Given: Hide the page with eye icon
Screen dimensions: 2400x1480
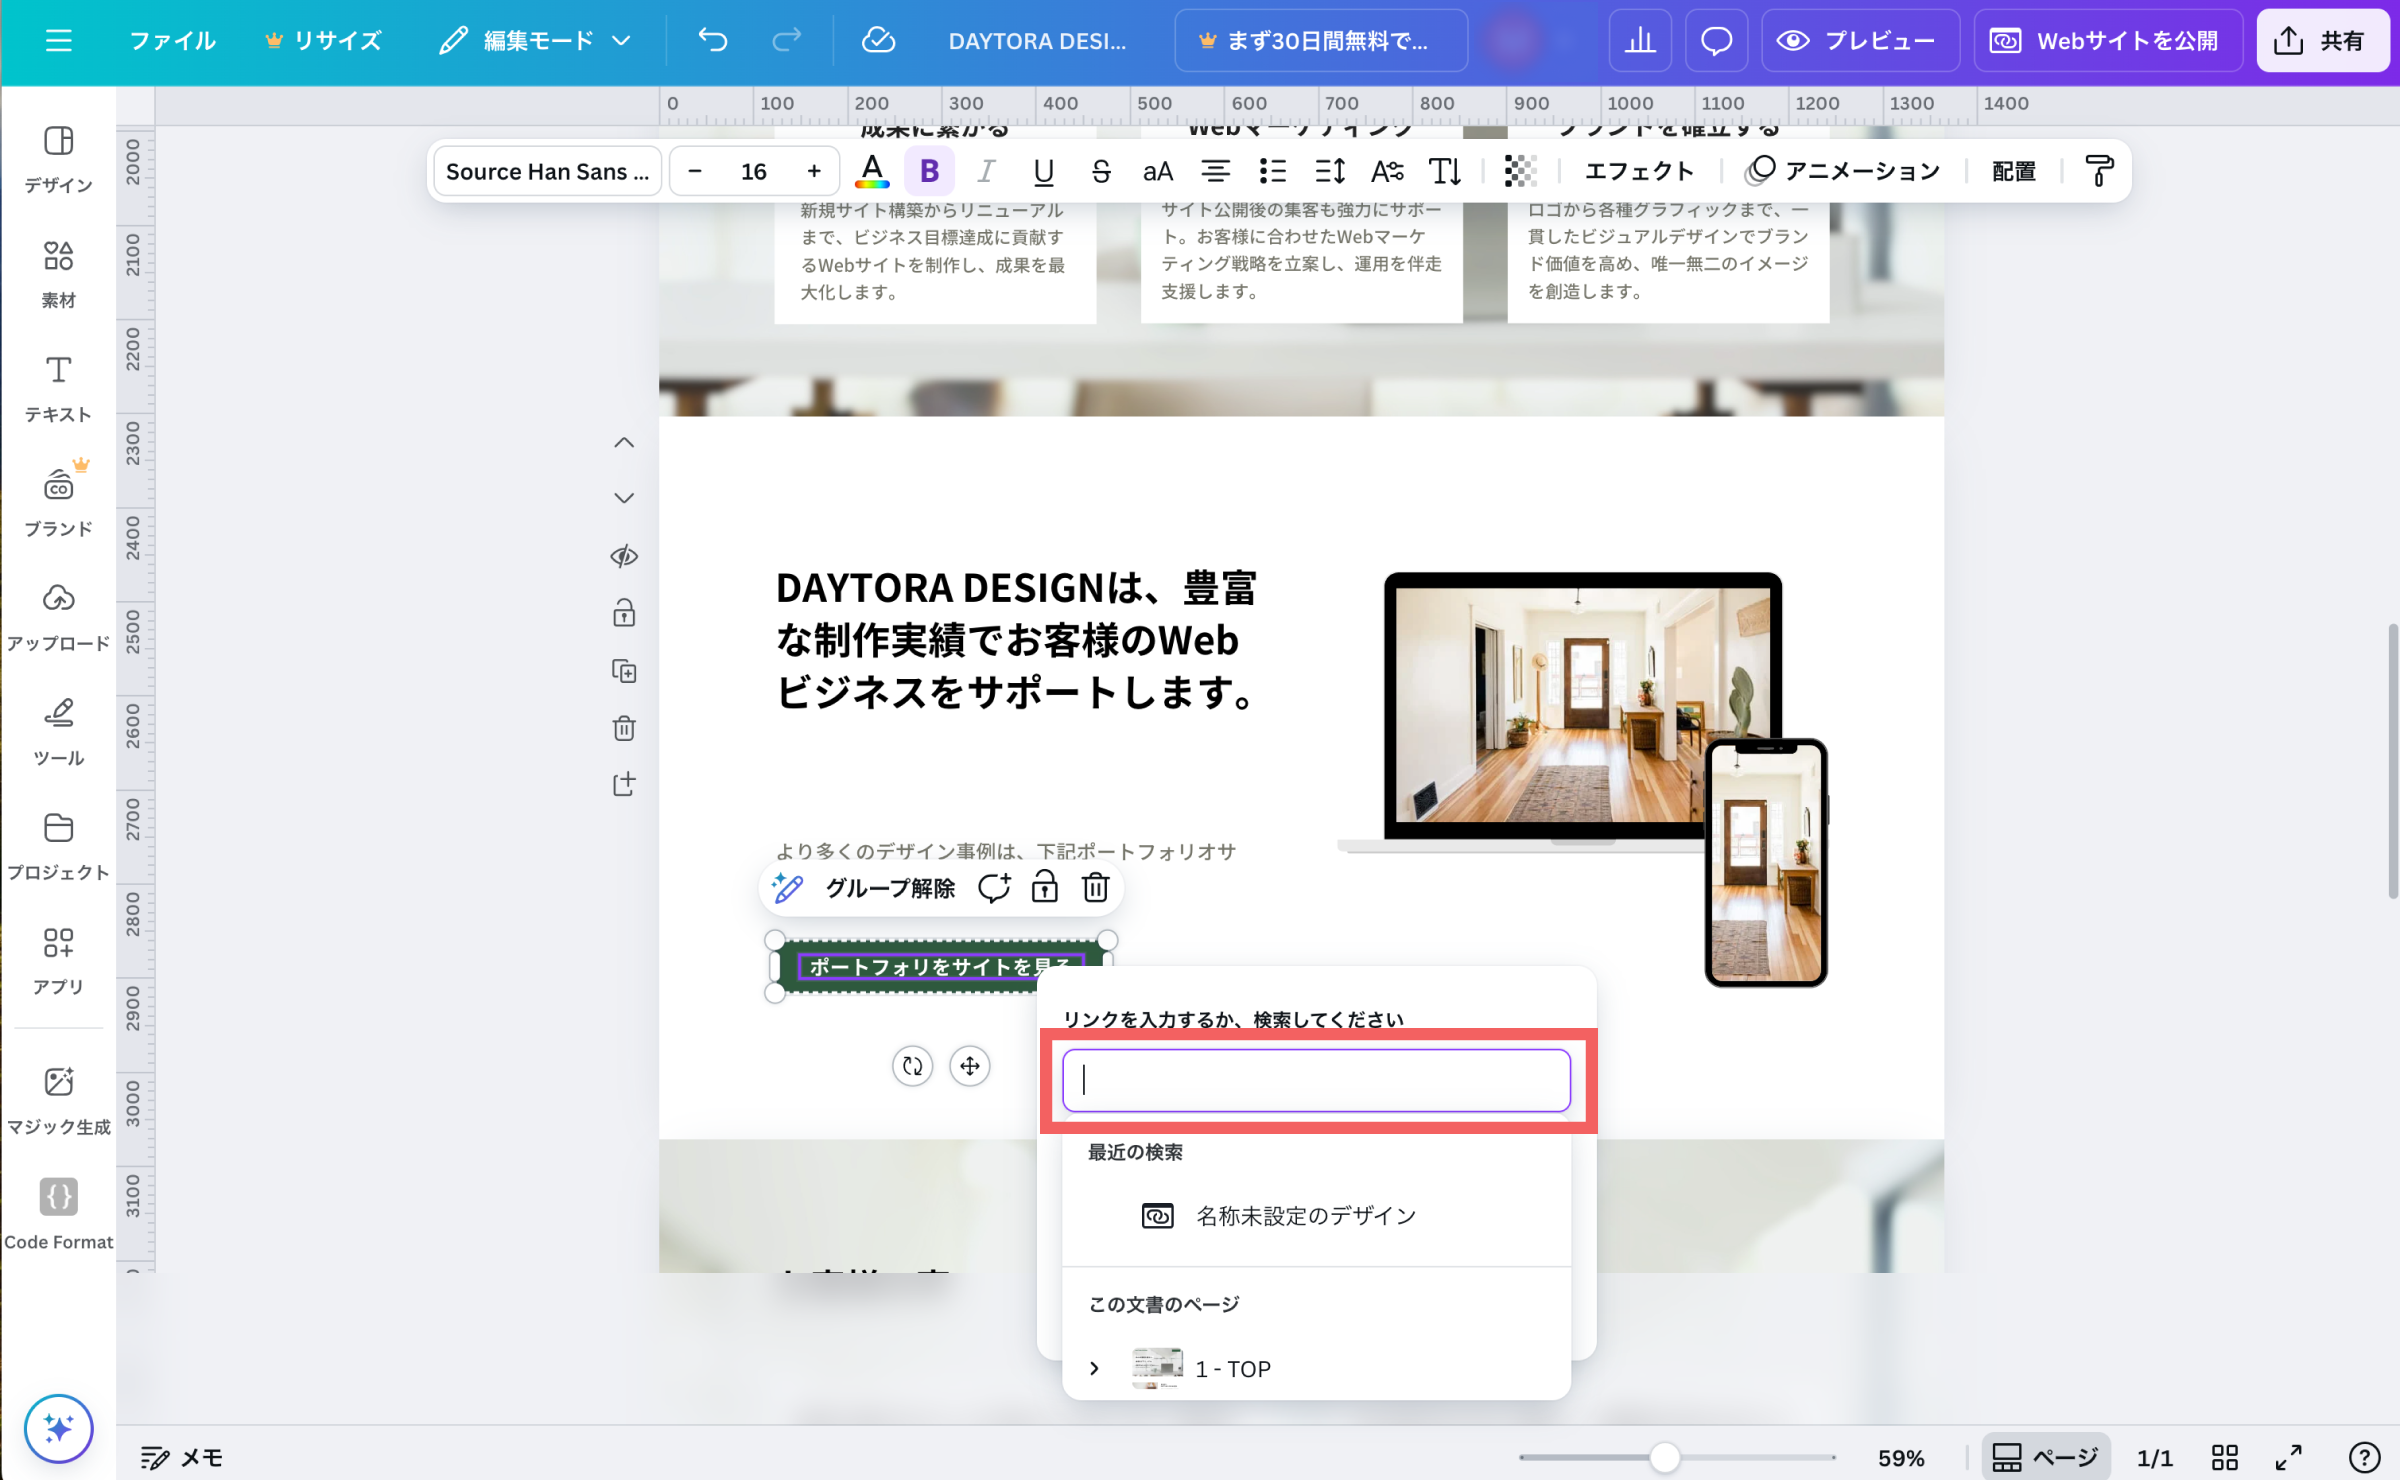Looking at the screenshot, I should pos(624,556).
